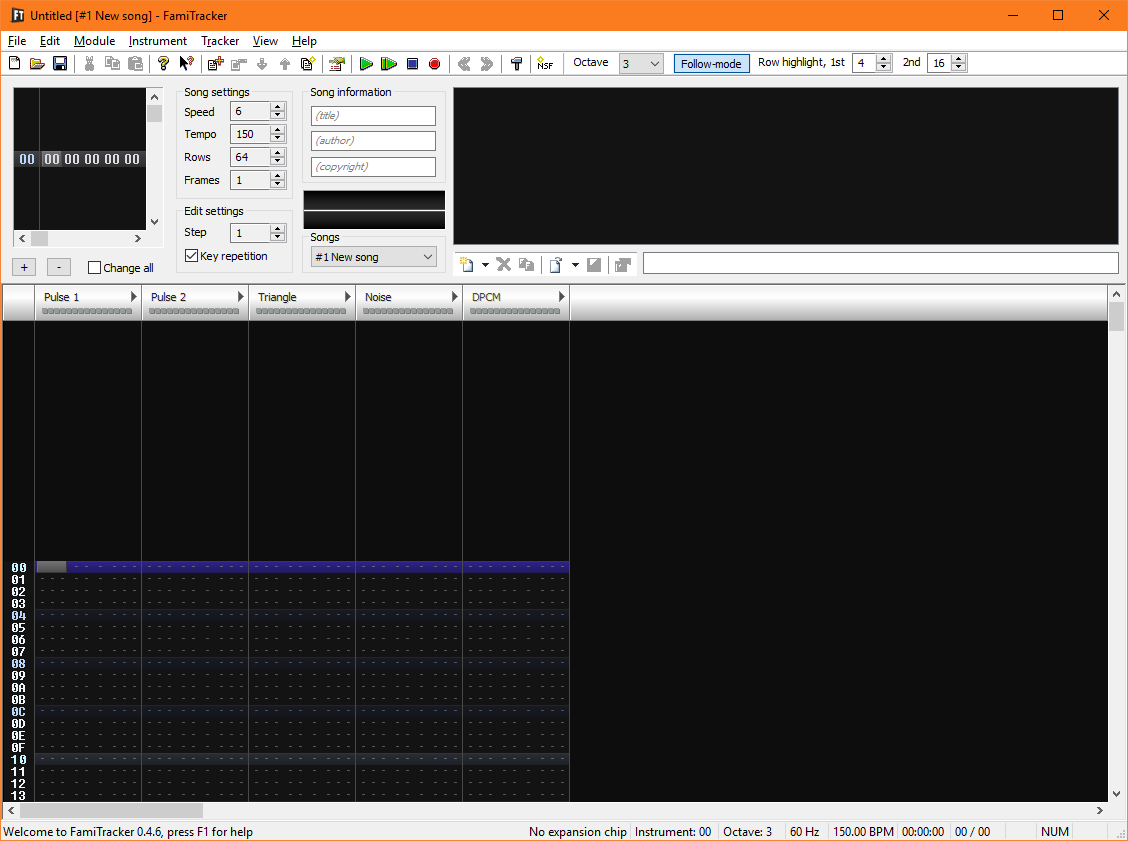Toggle the Follow-mode button
The width and height of the screenshot is (1128, 841).
click(711, 64)
